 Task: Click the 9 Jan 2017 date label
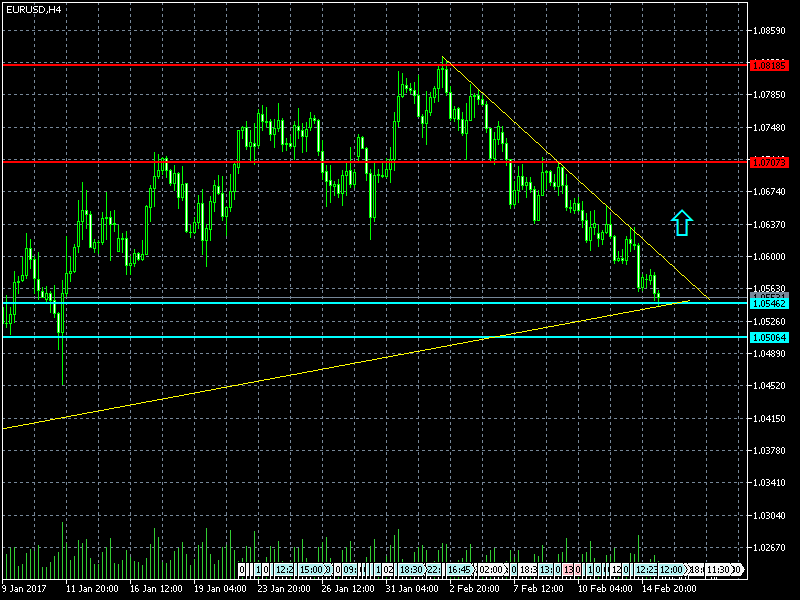coord(24,589)
